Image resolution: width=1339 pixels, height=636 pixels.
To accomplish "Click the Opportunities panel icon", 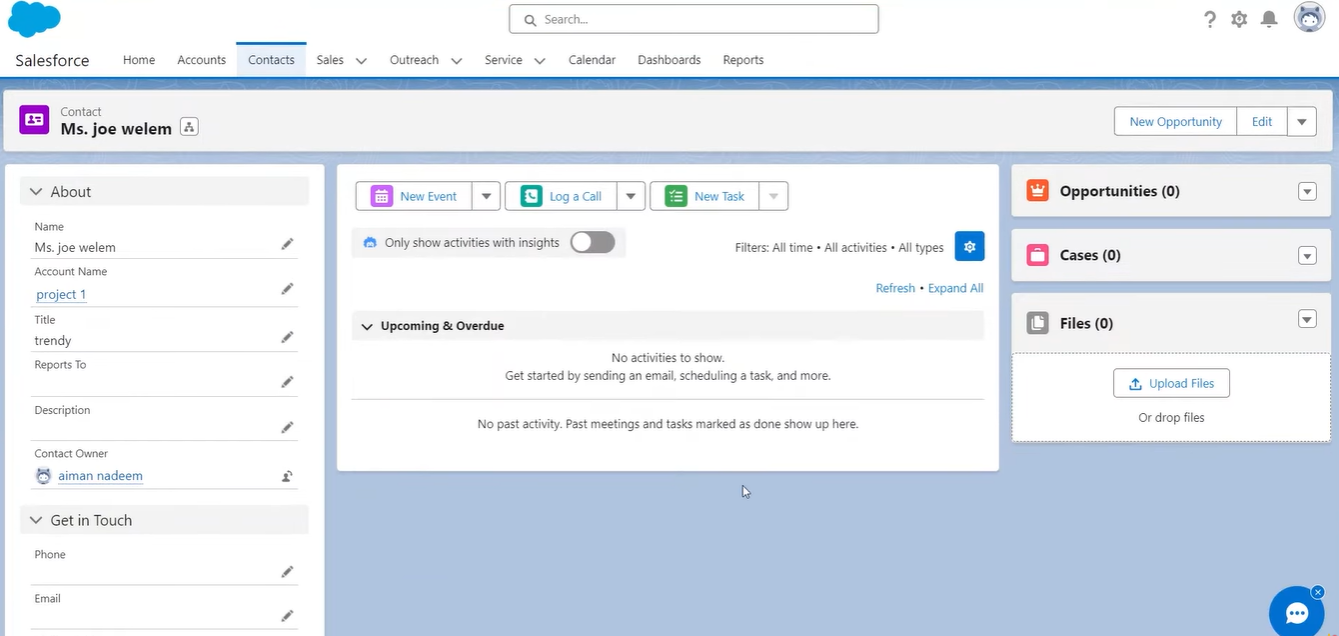I will click(x=1037, y=190).
